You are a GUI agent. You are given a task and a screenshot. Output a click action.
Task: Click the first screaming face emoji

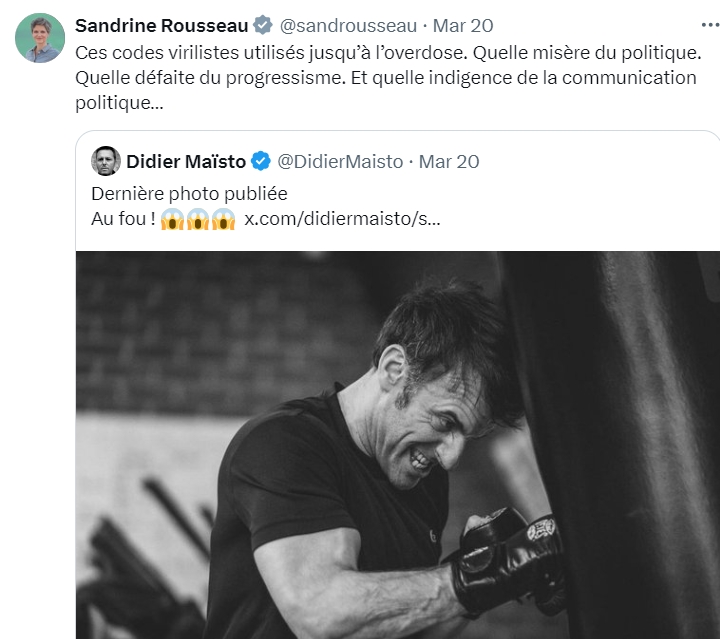pos(173,219)
